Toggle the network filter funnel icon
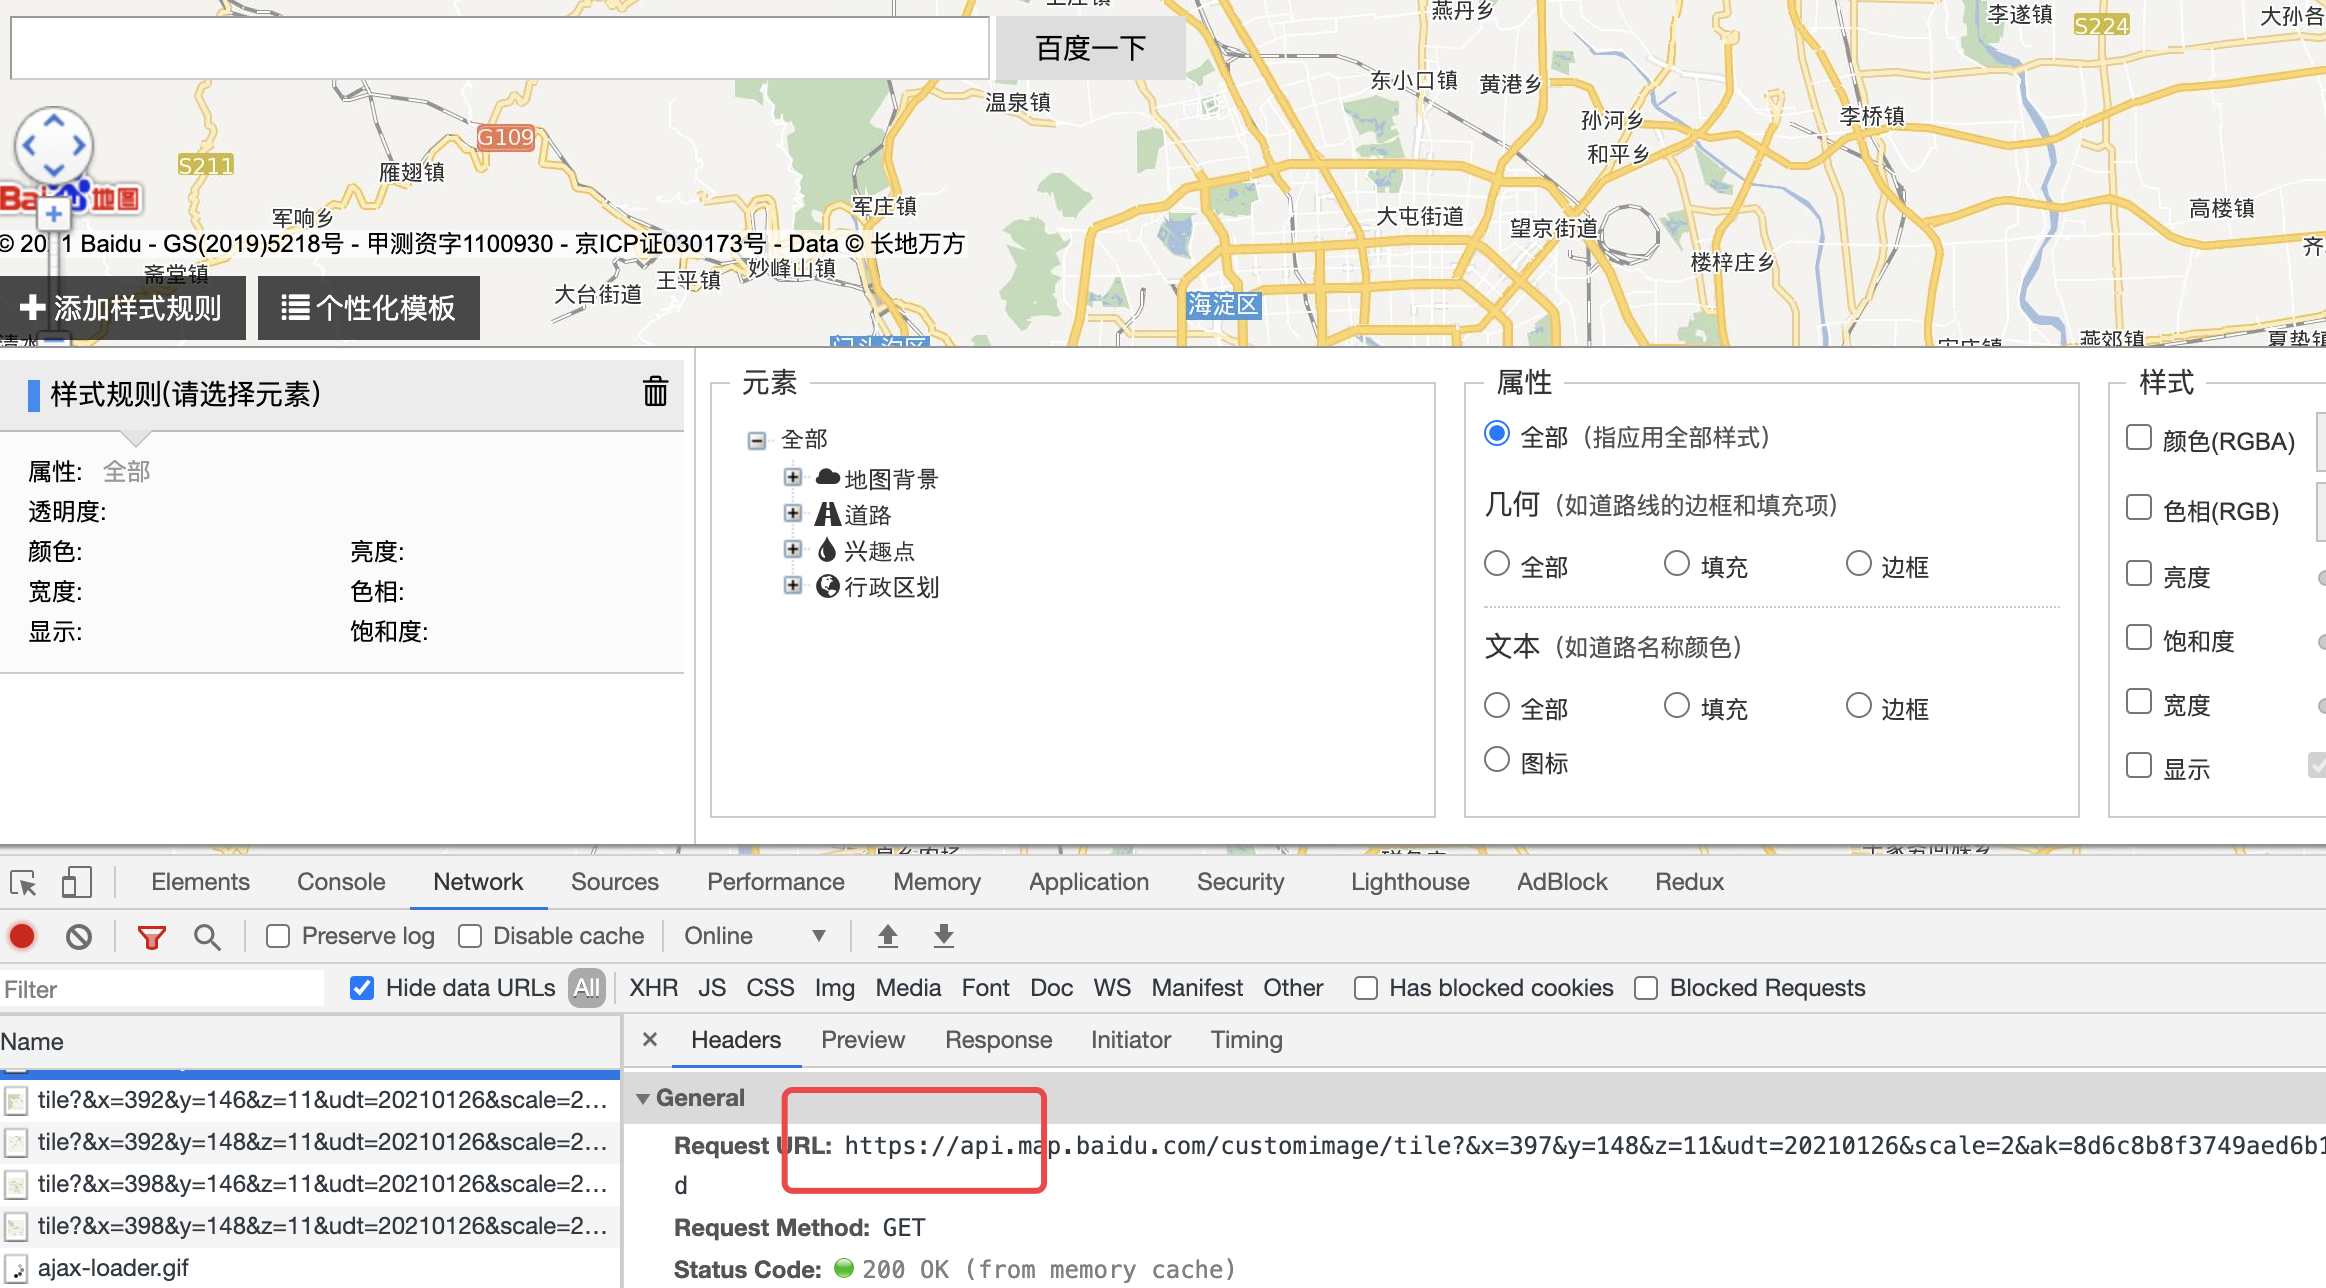This screenshot has width=2326, height=1288. click(x=151, y=937)
